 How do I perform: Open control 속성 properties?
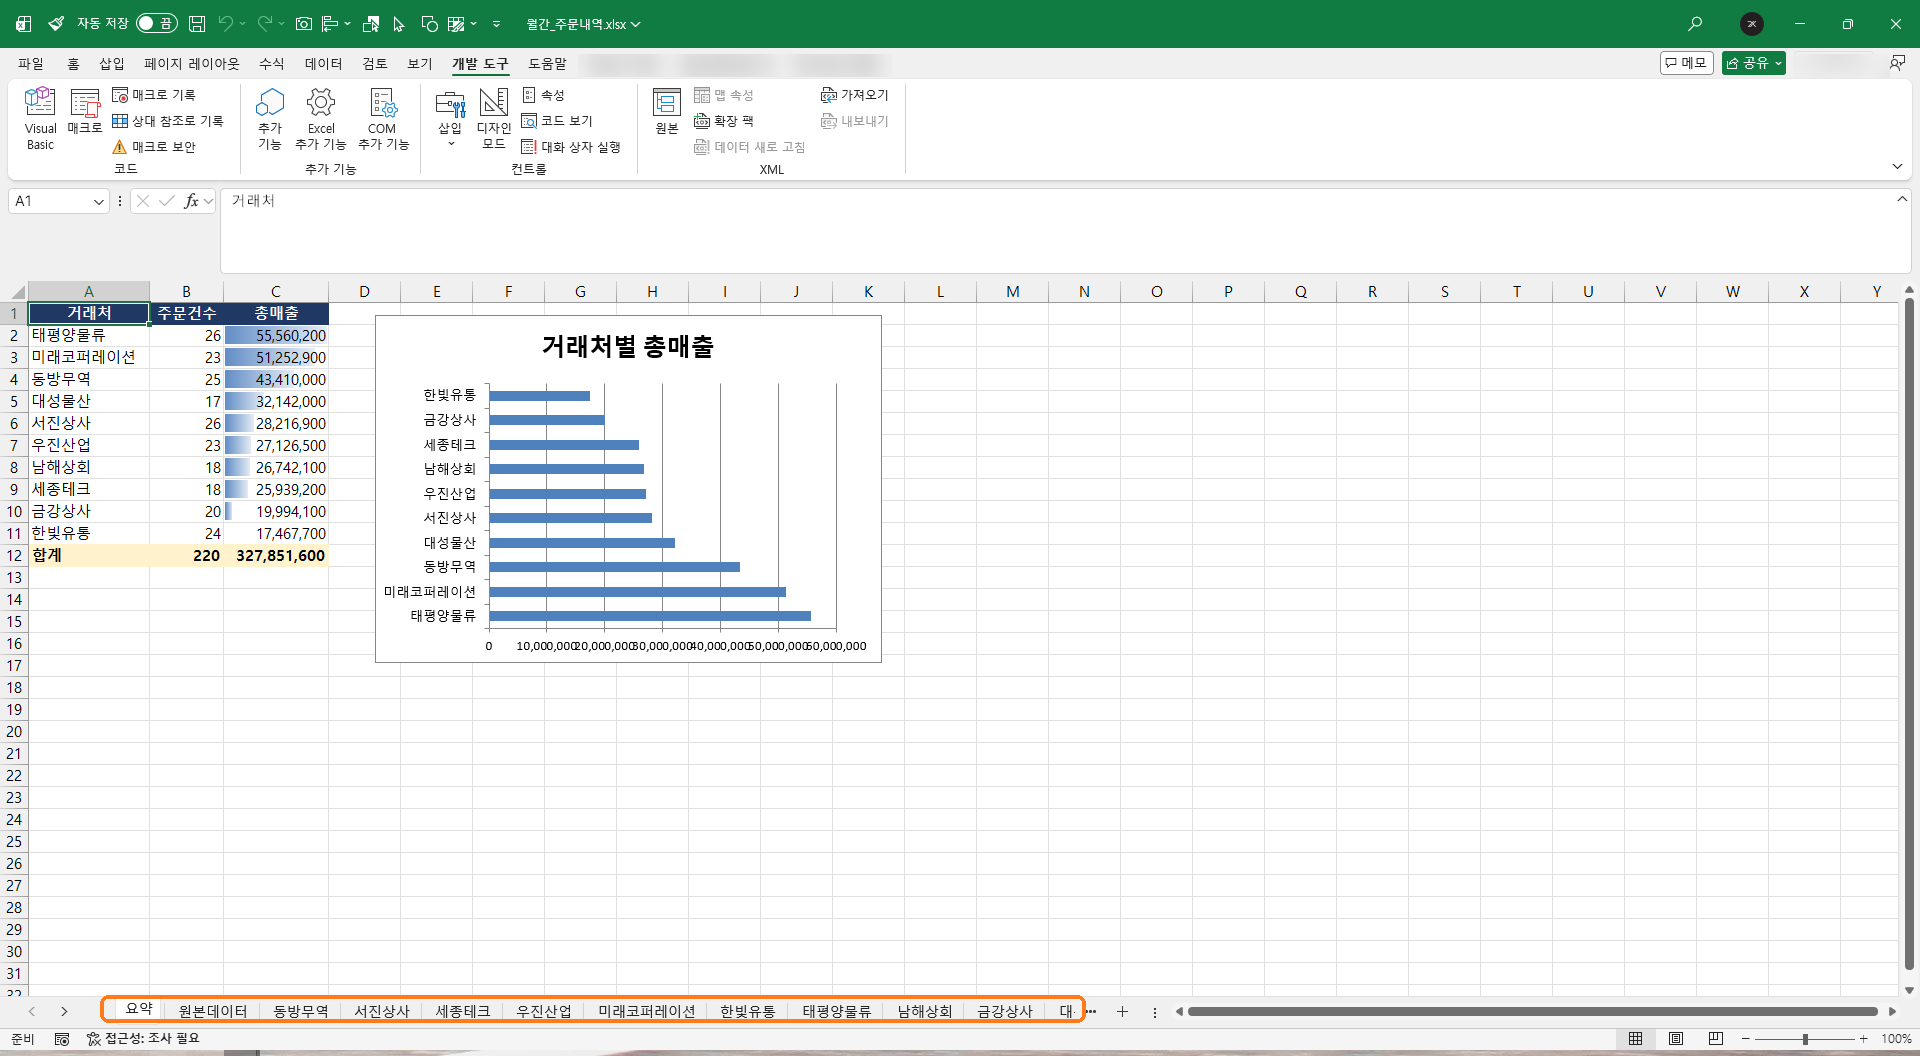click(544, 95)
